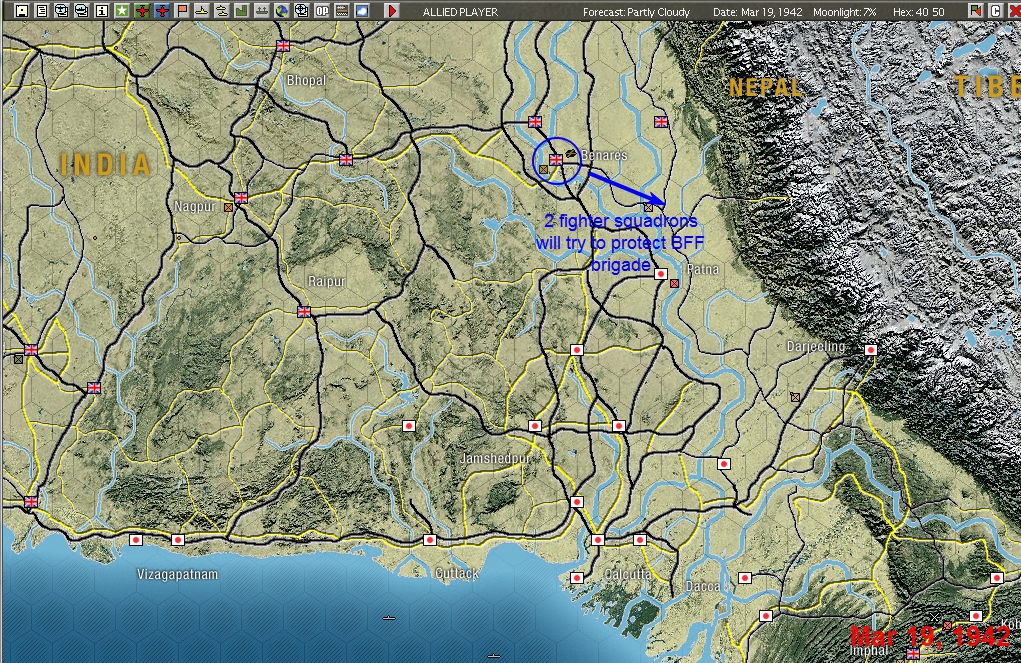1021x663 pixels.
Task: Select the Japanese base flag at Patna
Action: (661, 274)
